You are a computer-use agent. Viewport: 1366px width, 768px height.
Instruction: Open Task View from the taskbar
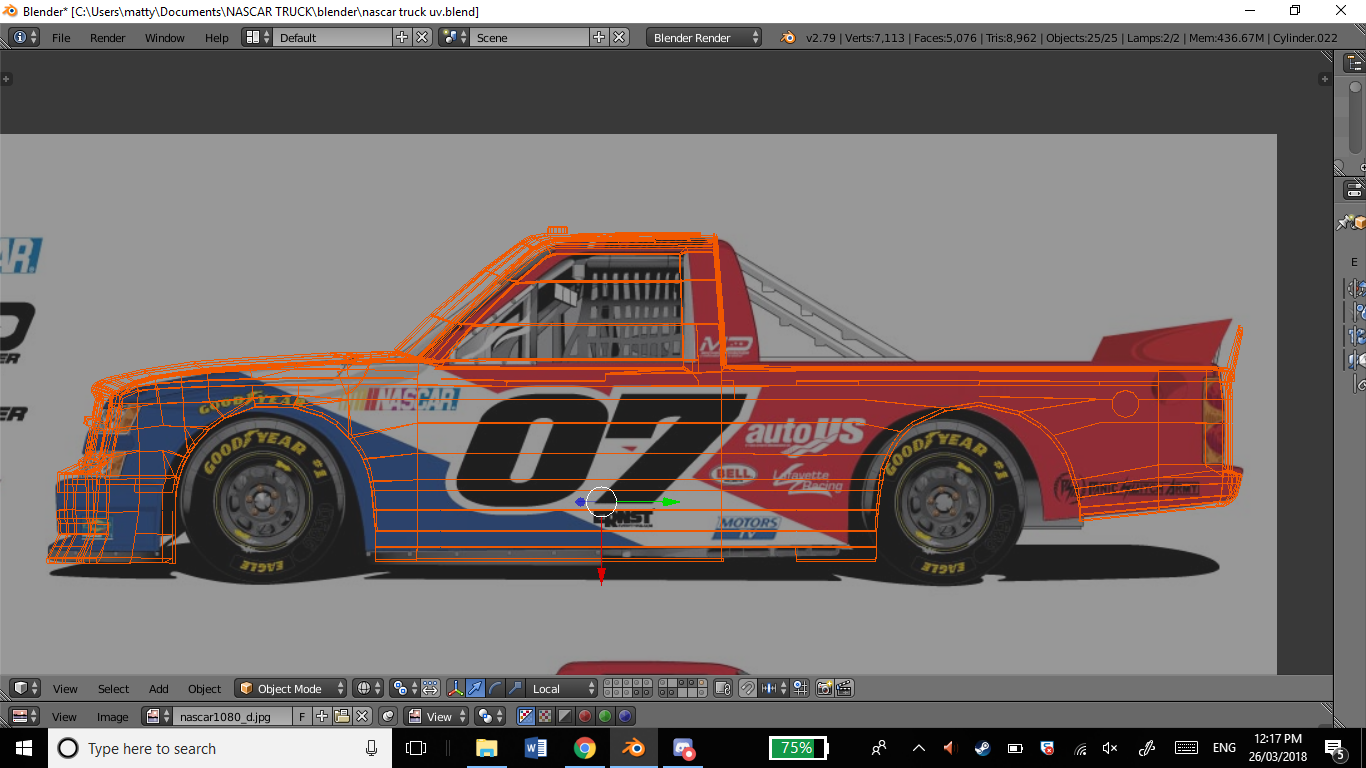(x=416, y=748)
